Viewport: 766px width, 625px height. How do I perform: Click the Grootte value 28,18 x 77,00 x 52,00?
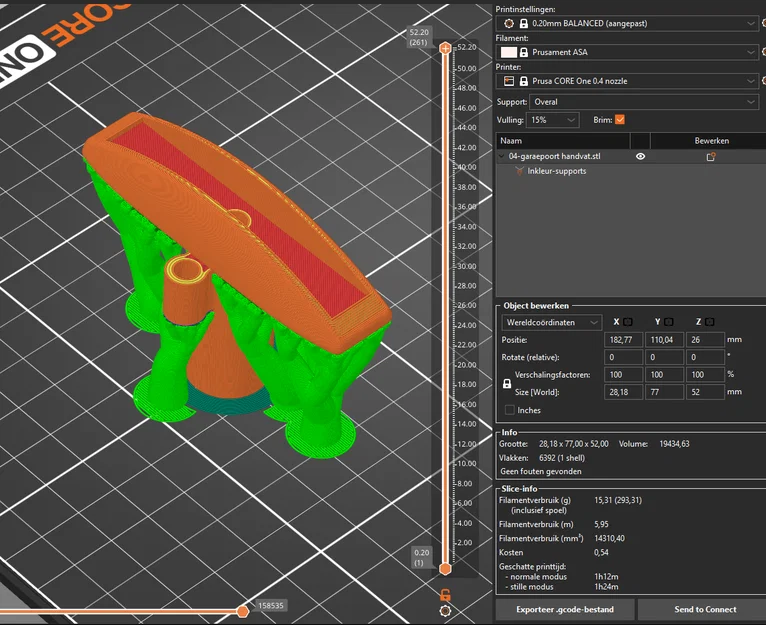click(x=574, y=444)
